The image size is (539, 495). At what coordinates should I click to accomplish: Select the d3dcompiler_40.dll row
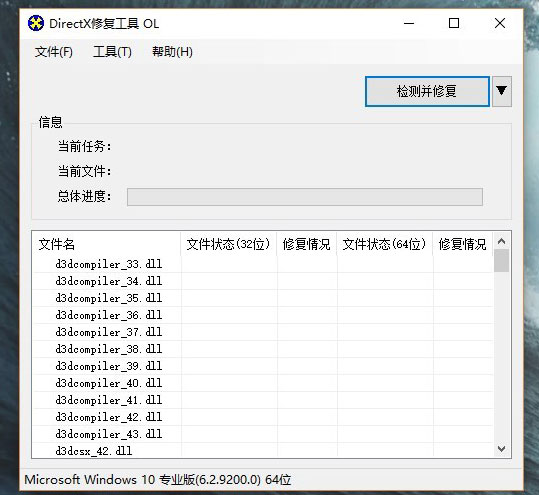[263, 383]
